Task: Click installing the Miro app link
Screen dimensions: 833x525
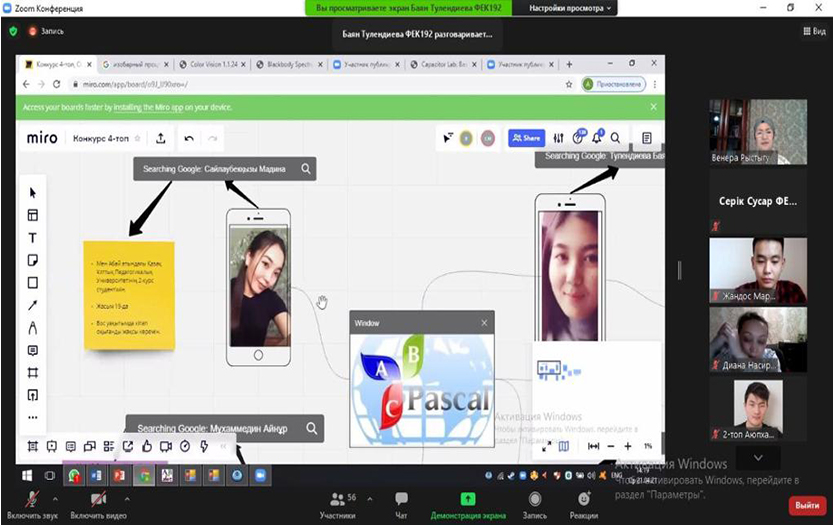Action: (148, 107)
